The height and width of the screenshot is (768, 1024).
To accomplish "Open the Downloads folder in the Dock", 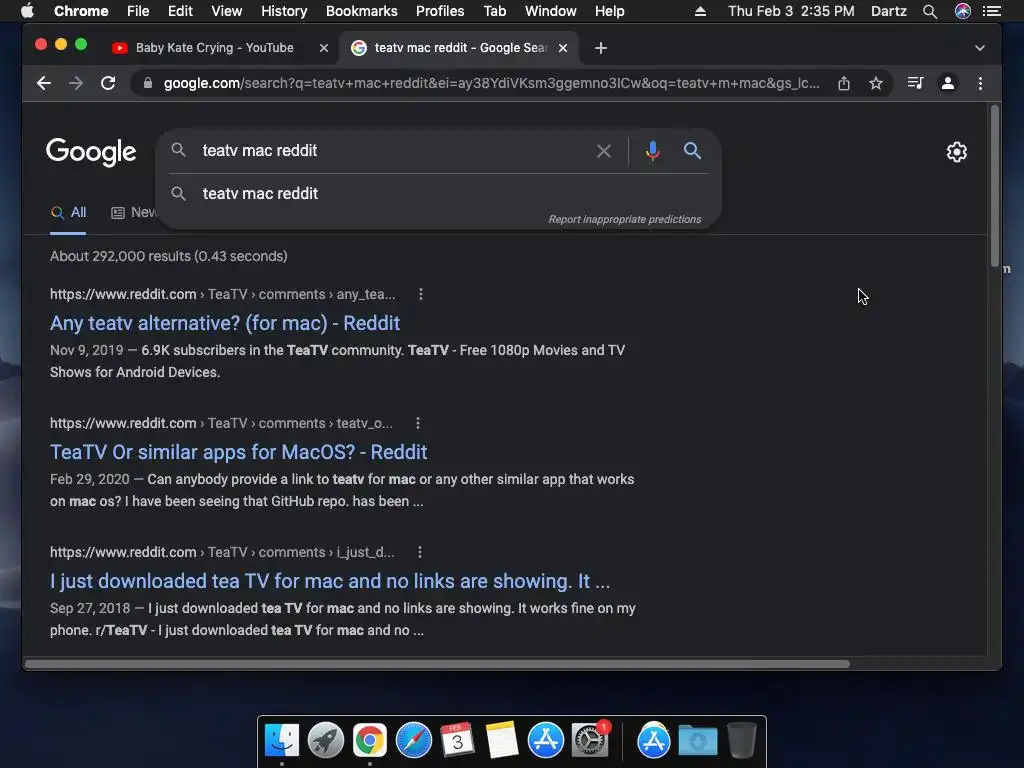I will pyautogui.click(x=697, y=741).
